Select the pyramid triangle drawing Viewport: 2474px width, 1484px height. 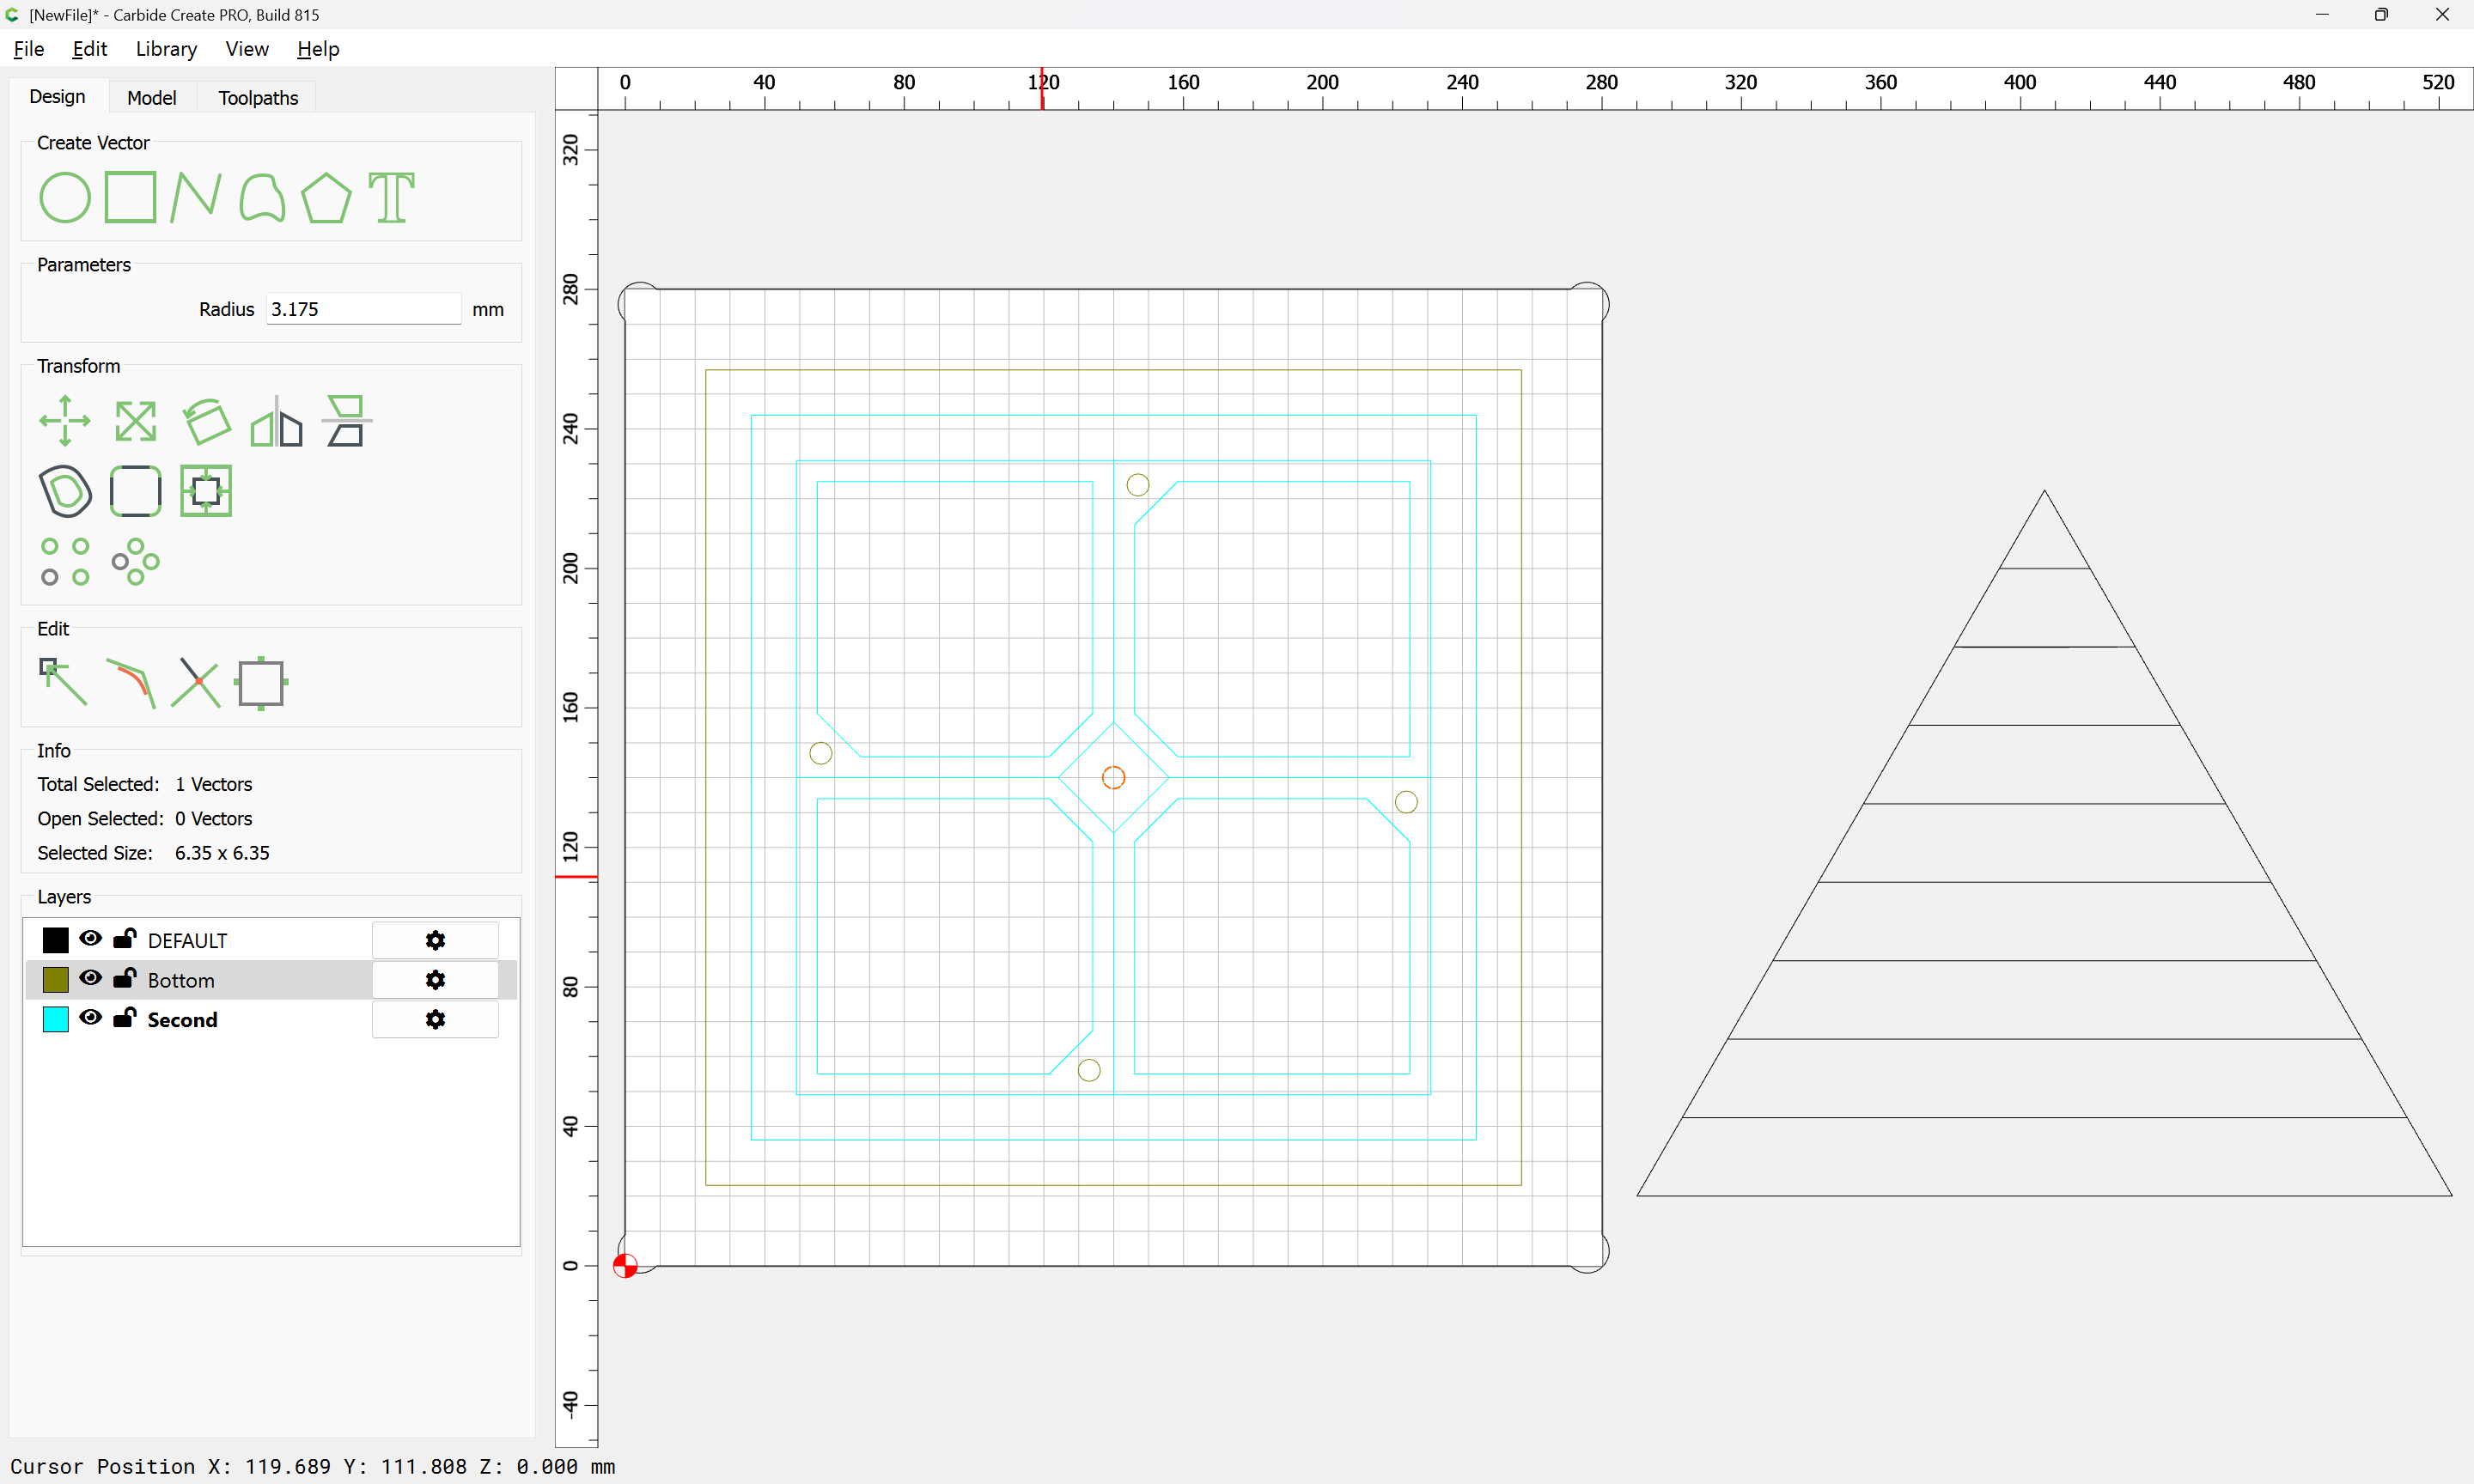click(2044, 843)
